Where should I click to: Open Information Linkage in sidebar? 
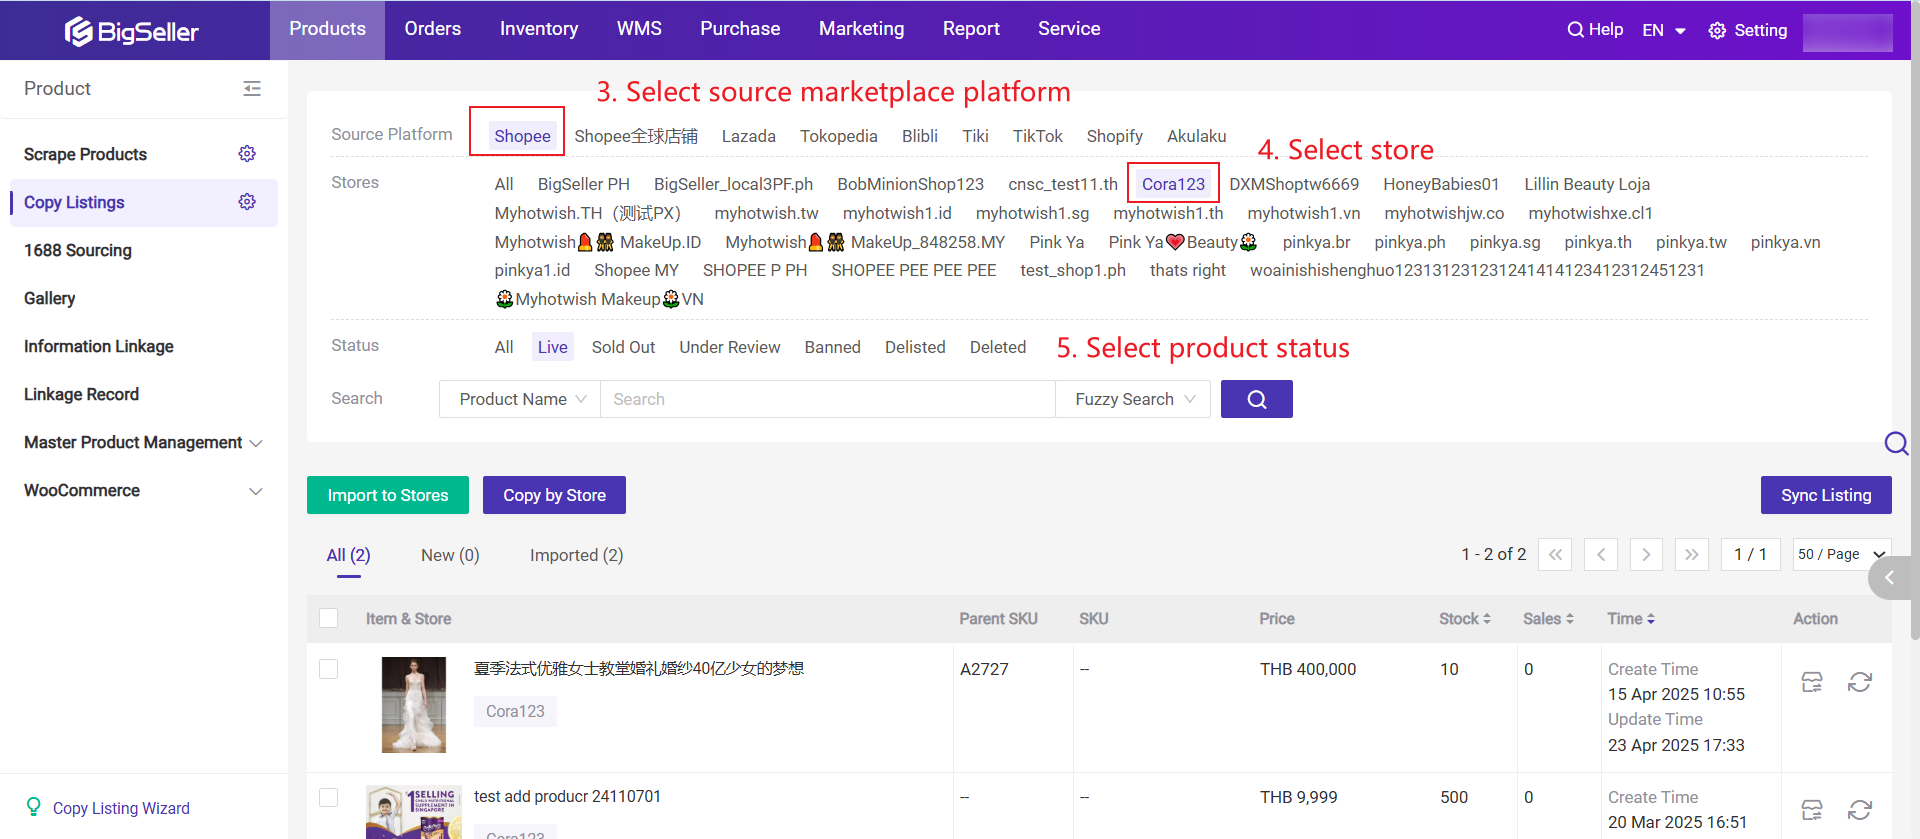pos(99,346)
